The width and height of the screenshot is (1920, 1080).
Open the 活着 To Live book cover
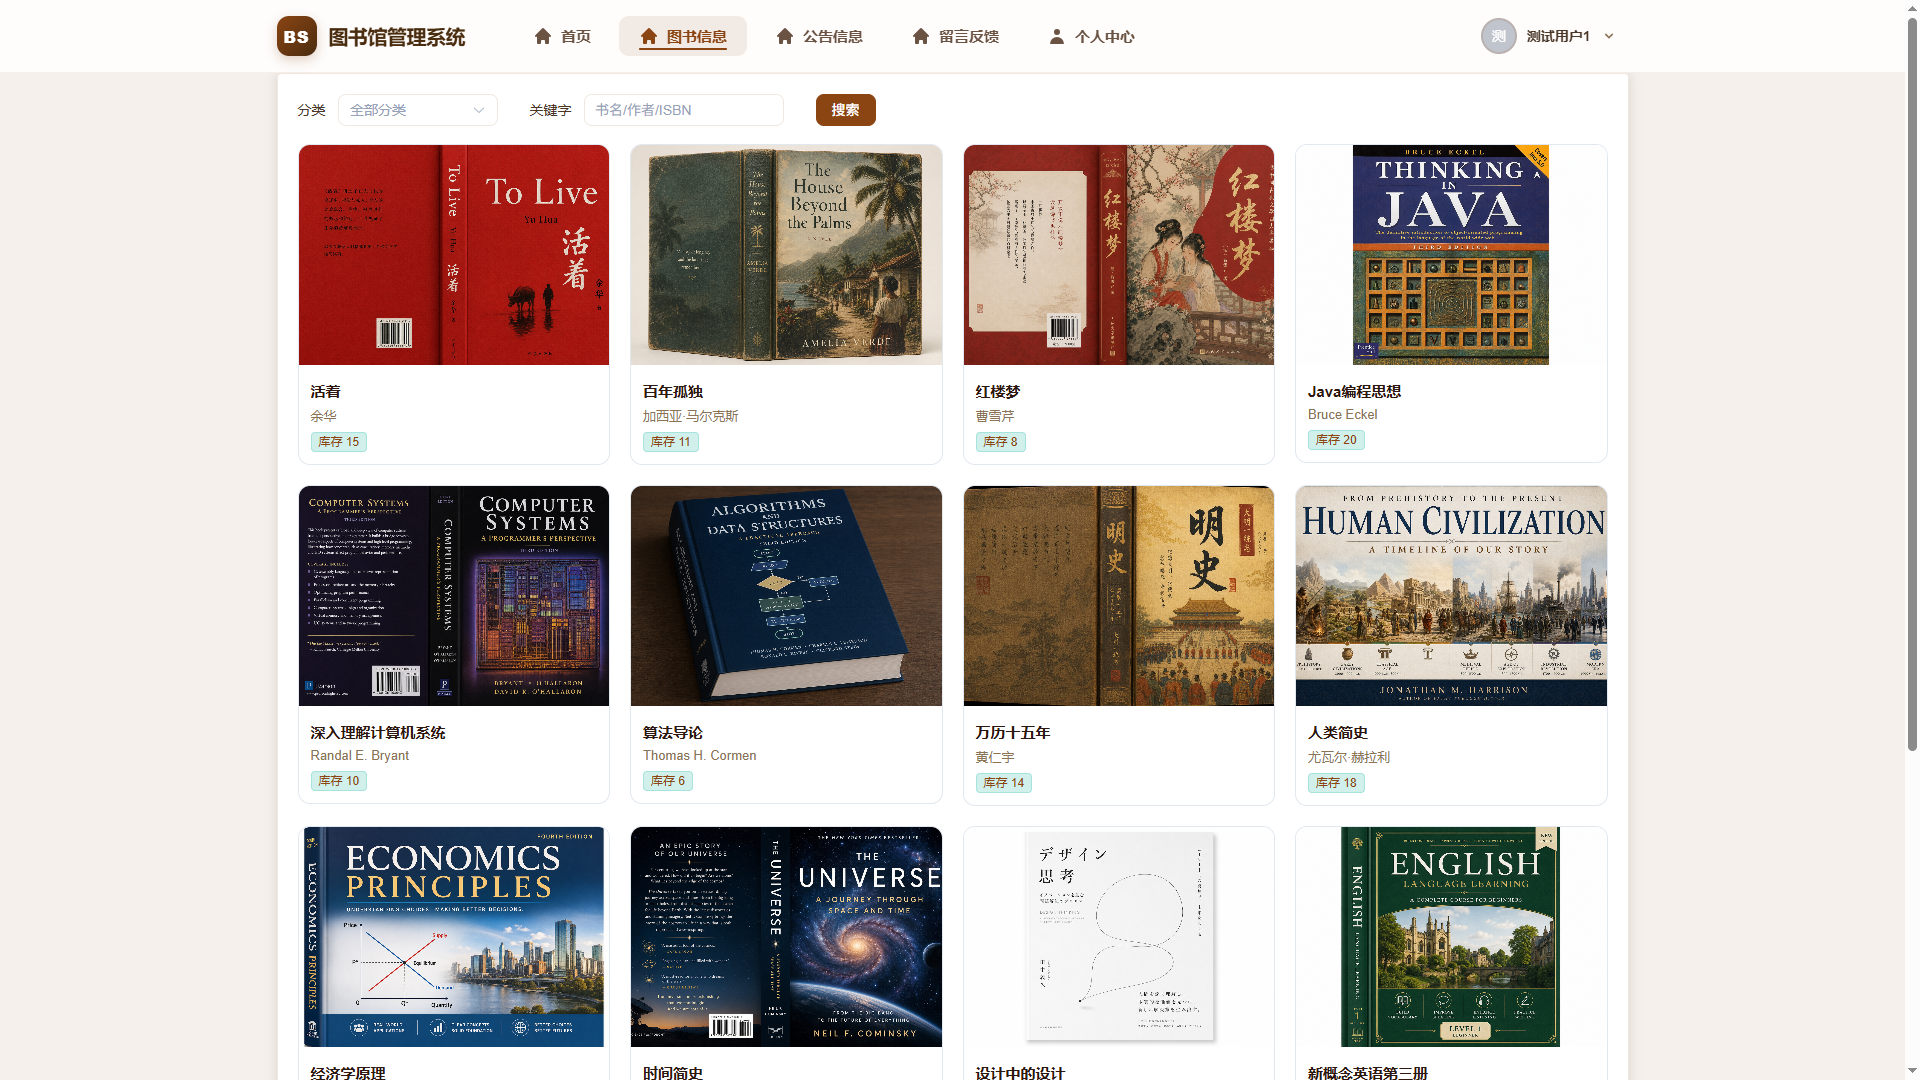point(454,255)
